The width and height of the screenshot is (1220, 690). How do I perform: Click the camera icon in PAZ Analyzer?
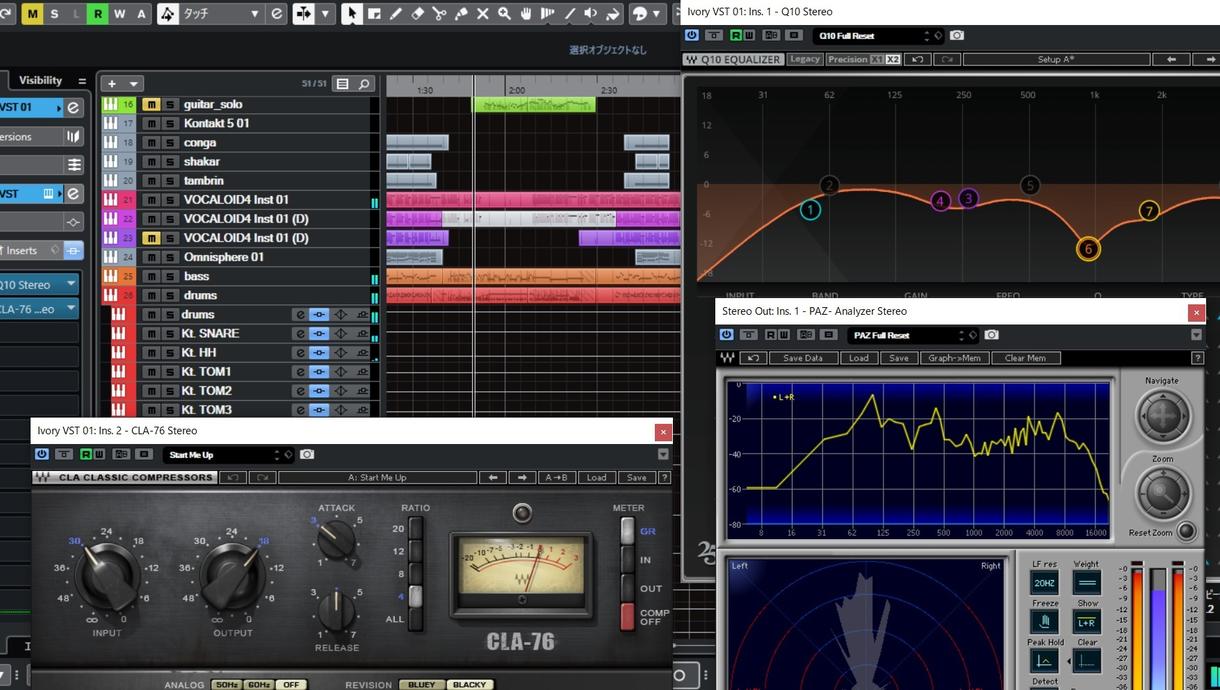(991, 335)
